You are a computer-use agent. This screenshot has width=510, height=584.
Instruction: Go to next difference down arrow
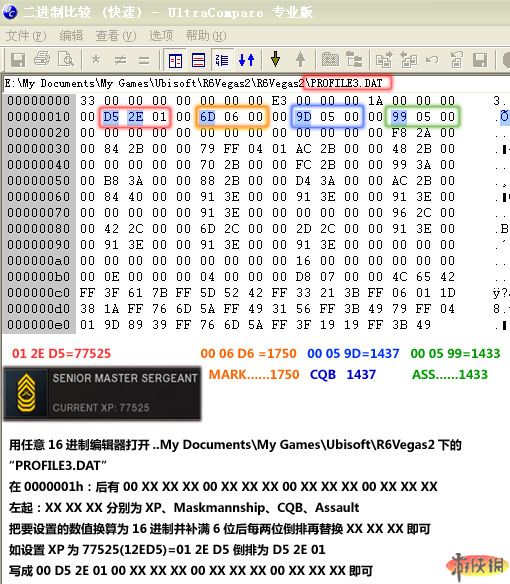275,59
